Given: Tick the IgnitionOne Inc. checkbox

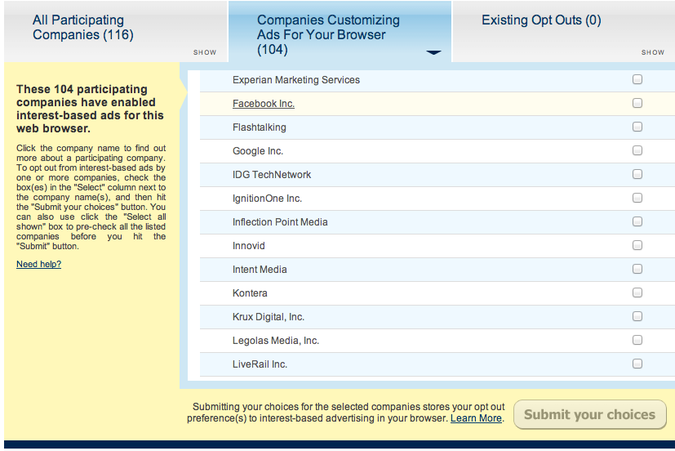Looking at the screenshot, I should (637, 198).
